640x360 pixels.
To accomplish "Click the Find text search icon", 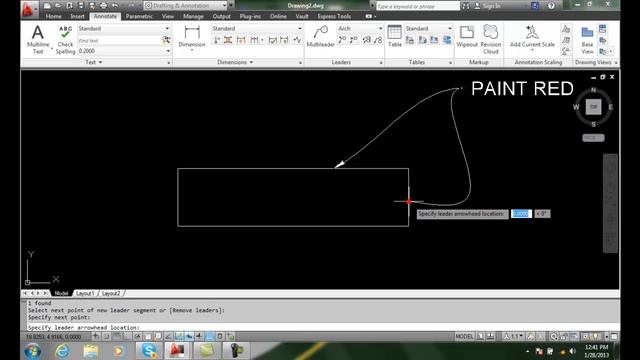I will point(166,40).
